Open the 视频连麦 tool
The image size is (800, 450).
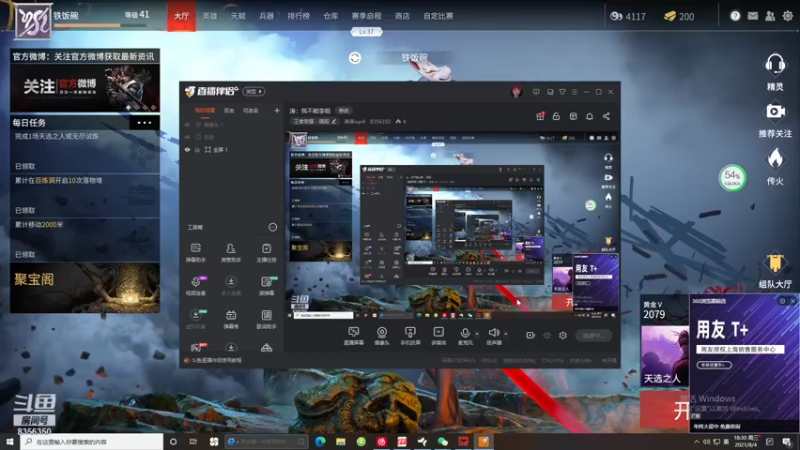click(195, 286)
